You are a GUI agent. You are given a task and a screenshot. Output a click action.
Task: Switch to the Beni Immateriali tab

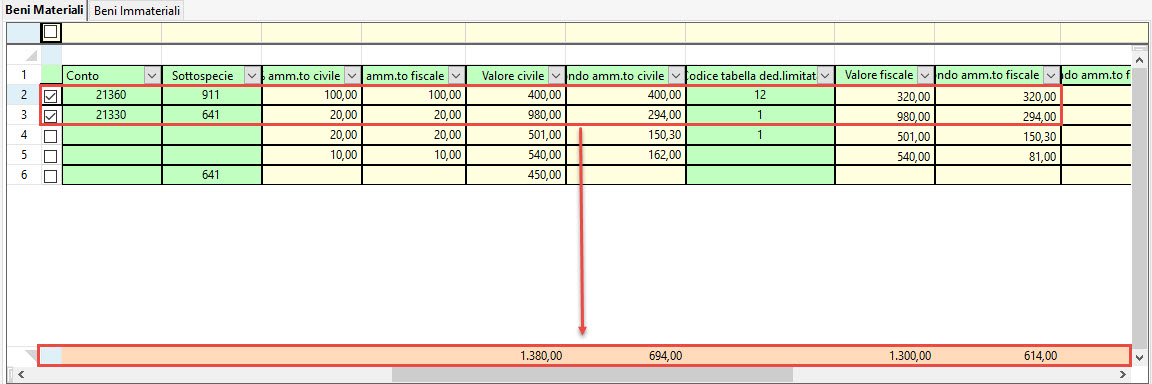pyautogui.click(x=137, y=10)
